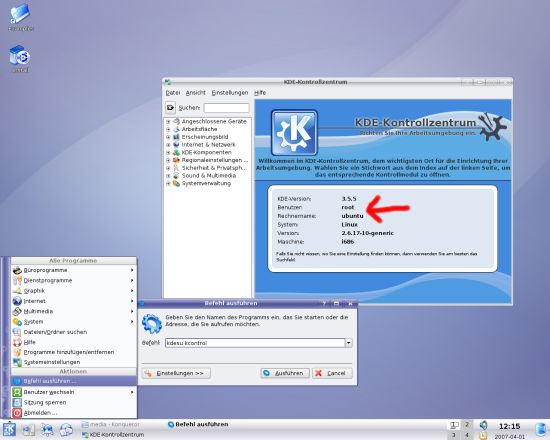Image resolution: width=550 pixels, height=440 pixels.
Task: Click the large KDE logo in Kontrollzentrum
Action: 294,133
